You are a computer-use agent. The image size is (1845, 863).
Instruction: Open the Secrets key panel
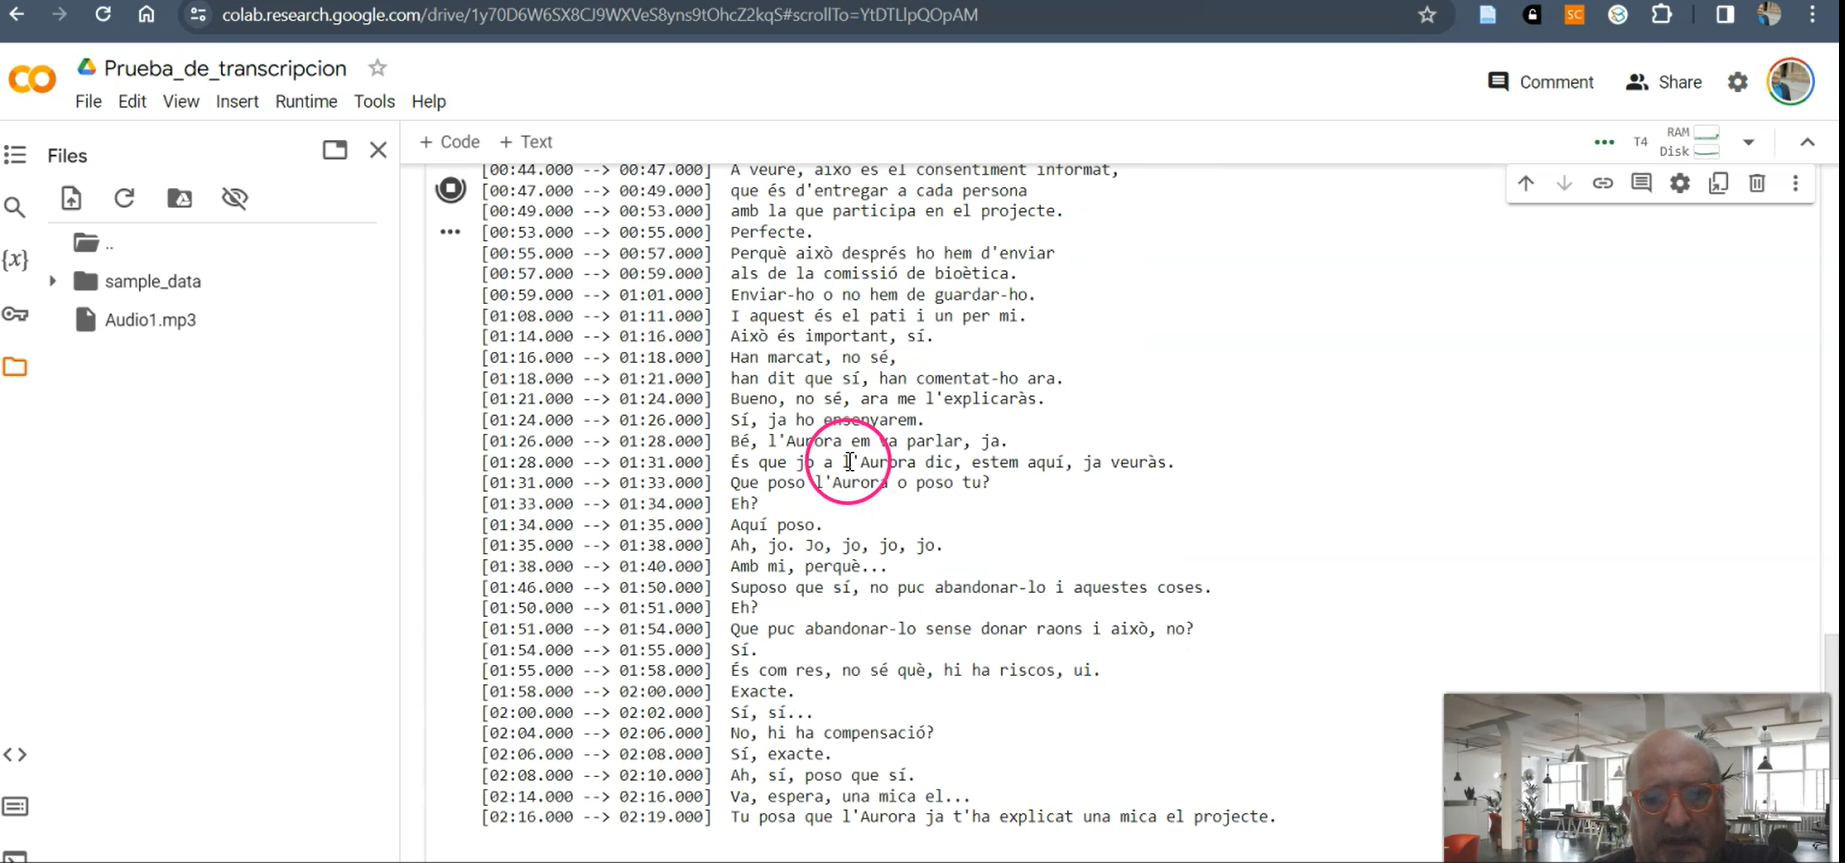pos(15,314)
